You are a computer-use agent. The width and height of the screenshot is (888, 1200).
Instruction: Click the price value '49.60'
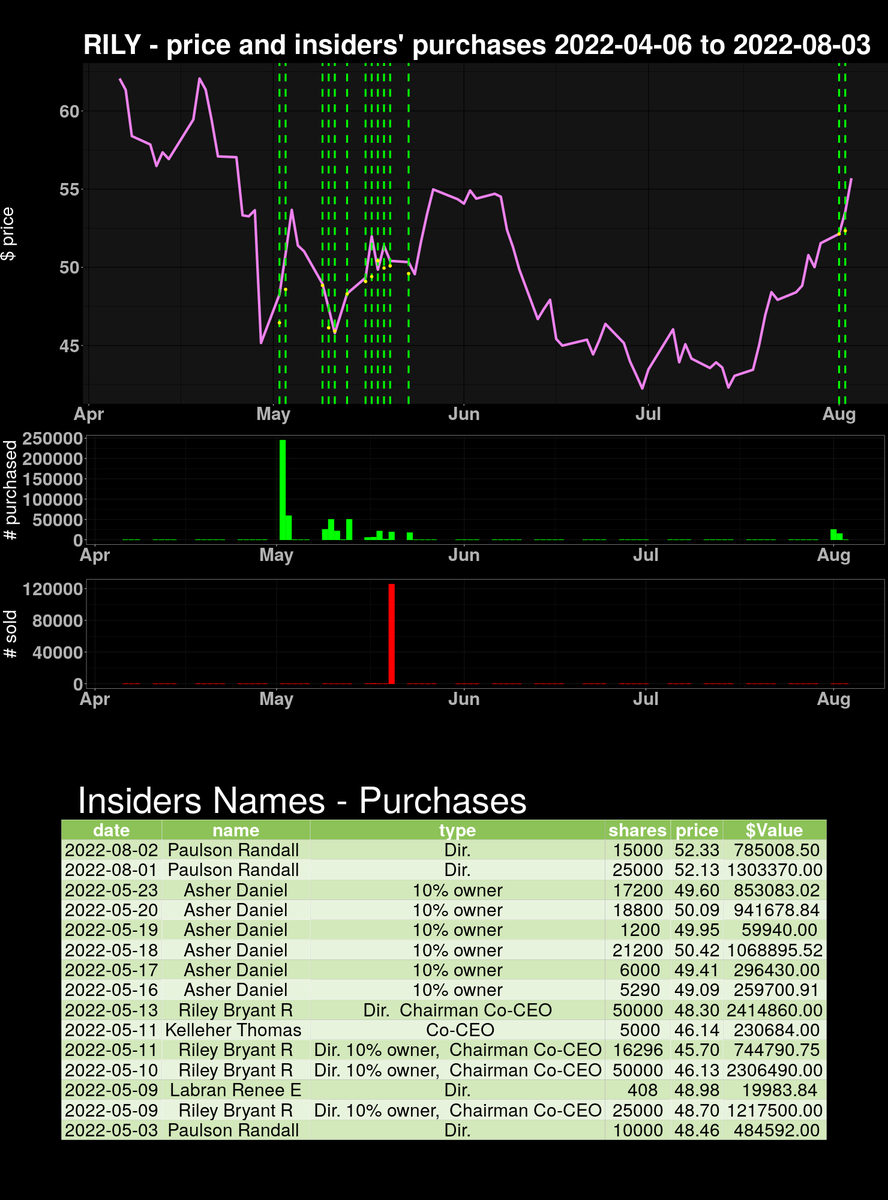[x=697, y=890]
